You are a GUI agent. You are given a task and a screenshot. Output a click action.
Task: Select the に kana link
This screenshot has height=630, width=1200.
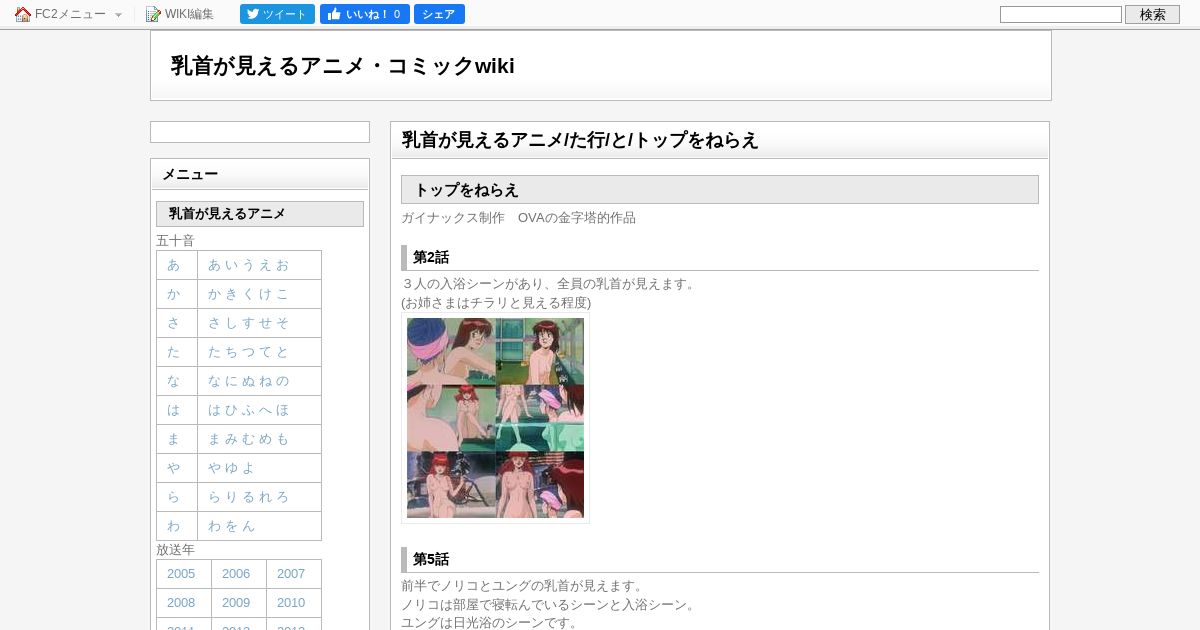pos(232,381)
